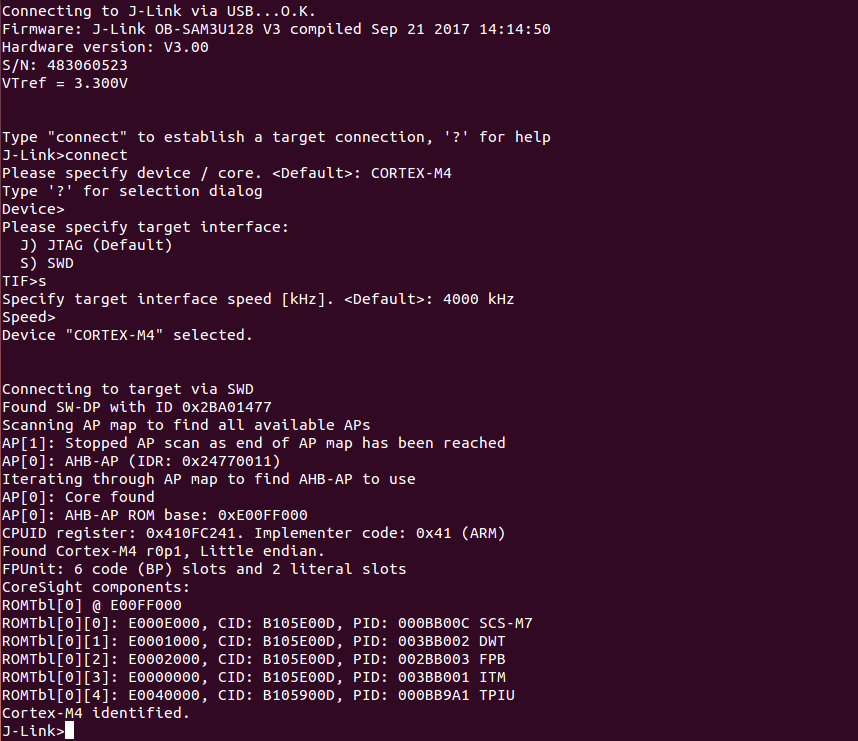Click the ROM base address 0xE00FF000
The image size is (858, 741).
(263, 515)
